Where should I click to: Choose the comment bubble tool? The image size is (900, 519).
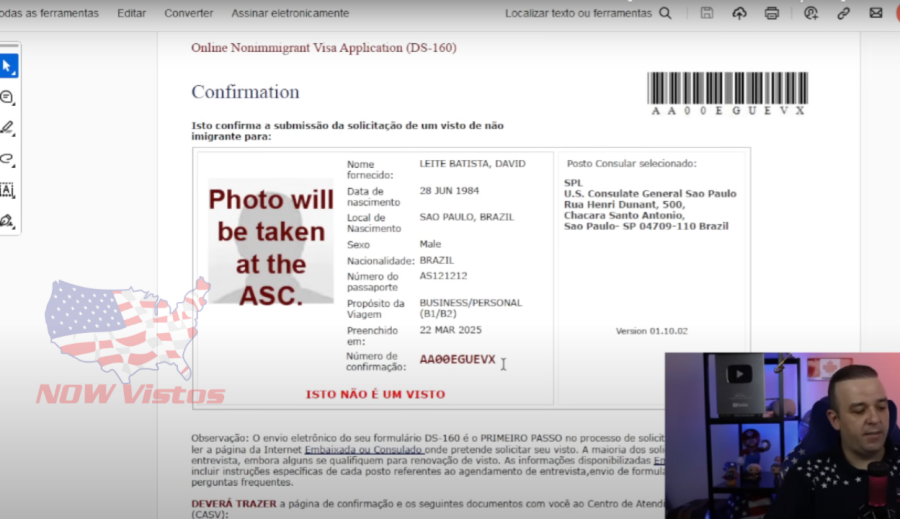tap(7, 98)
